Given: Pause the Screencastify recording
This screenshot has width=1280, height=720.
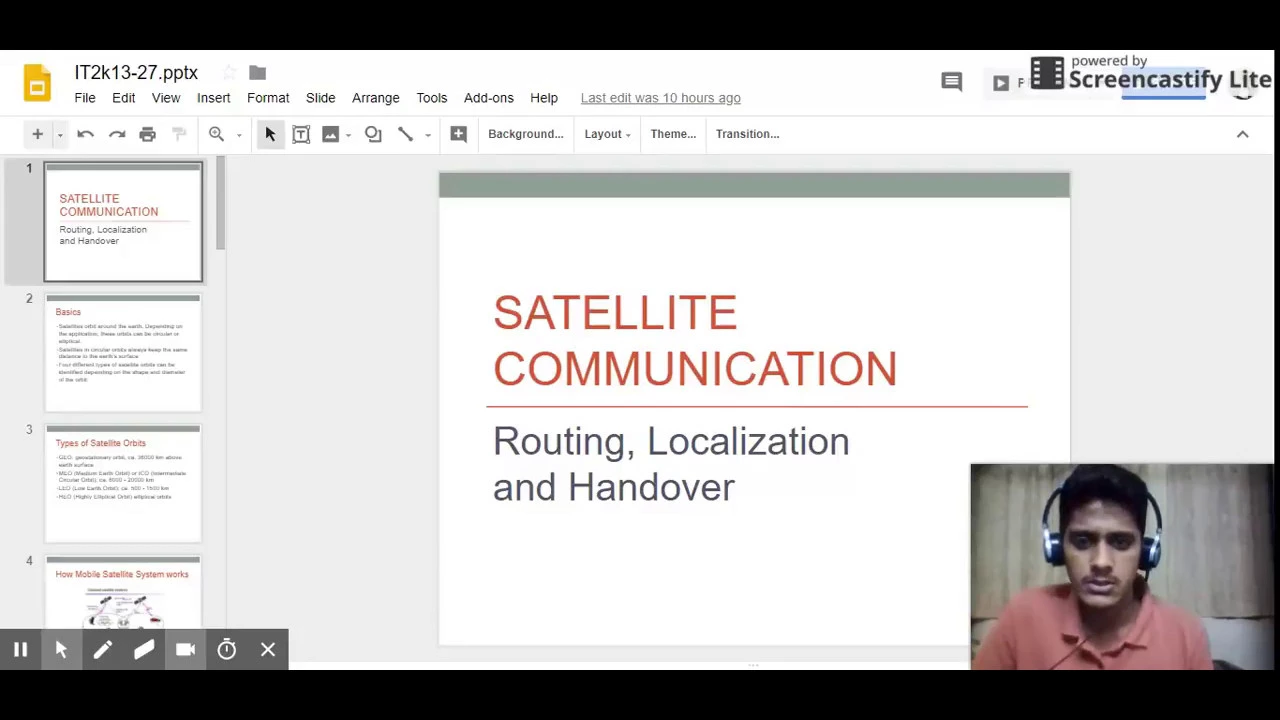Looking at the screenshot, I should [x=20, y=650].
